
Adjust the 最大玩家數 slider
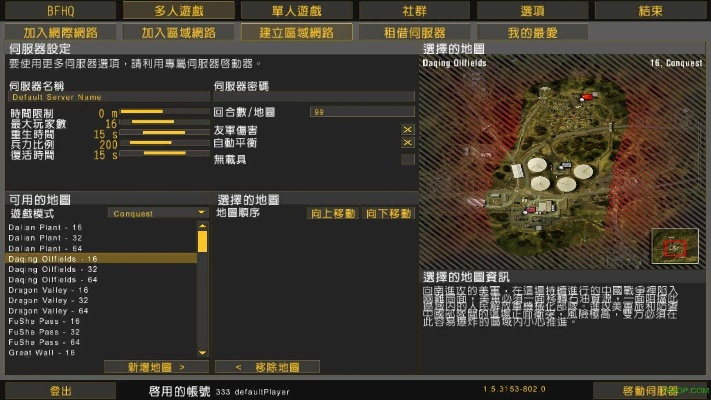pyautogui.click(x=164, y=122)
